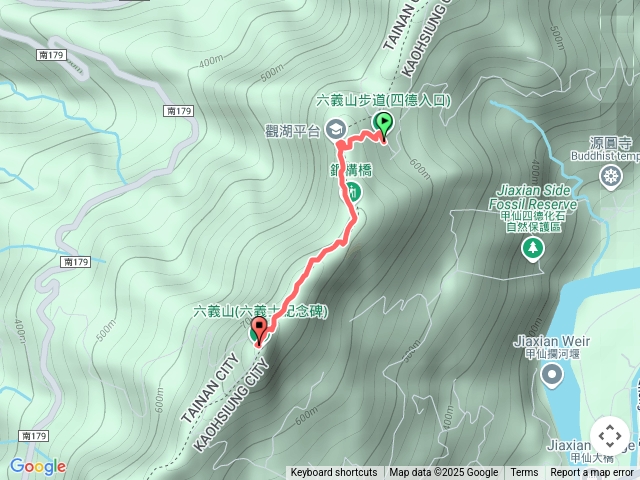Click the 觀湖平台 text label

(292, 131)
